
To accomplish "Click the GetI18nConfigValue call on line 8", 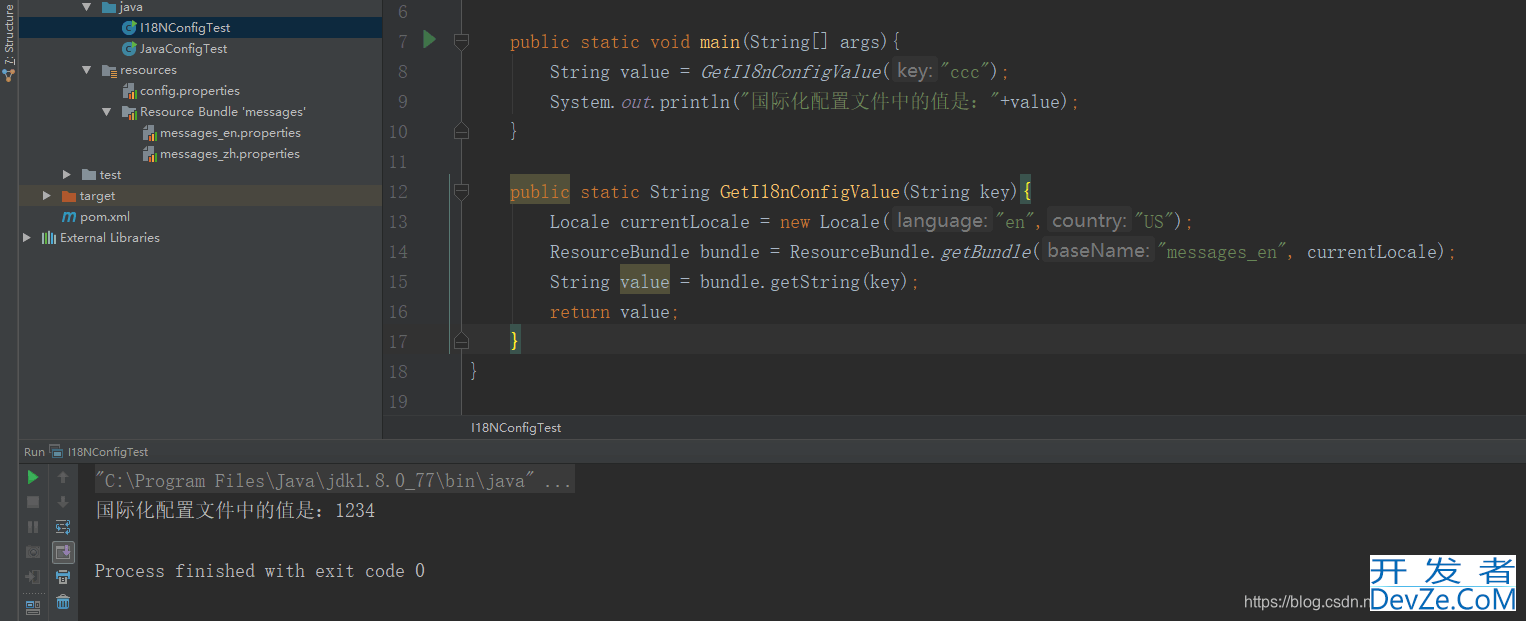I will [790, 72].
